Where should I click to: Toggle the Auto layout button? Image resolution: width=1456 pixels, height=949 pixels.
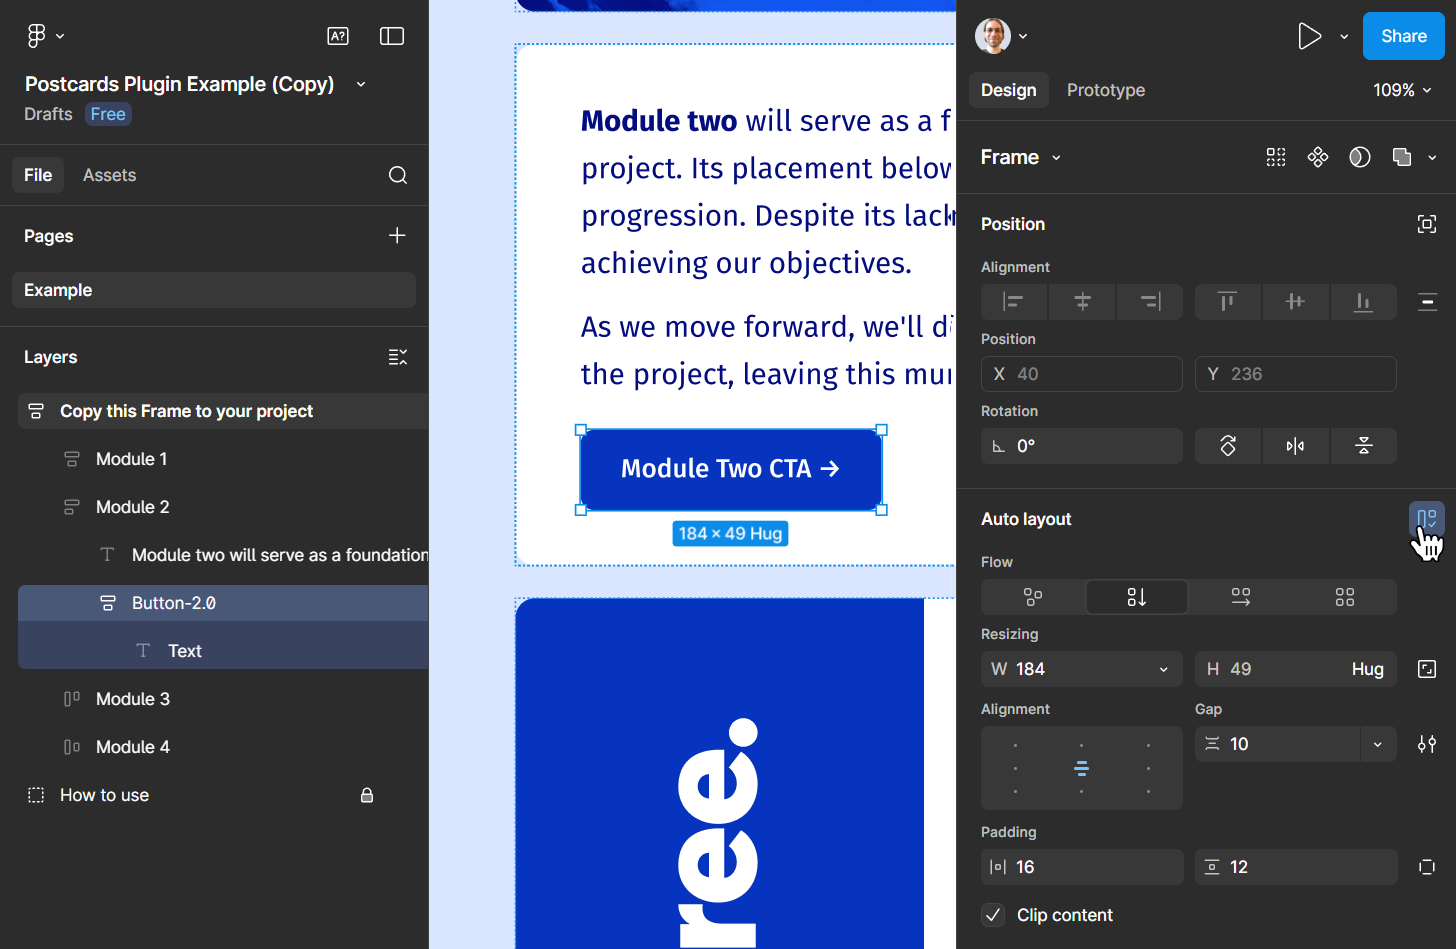click(1427, 519)
